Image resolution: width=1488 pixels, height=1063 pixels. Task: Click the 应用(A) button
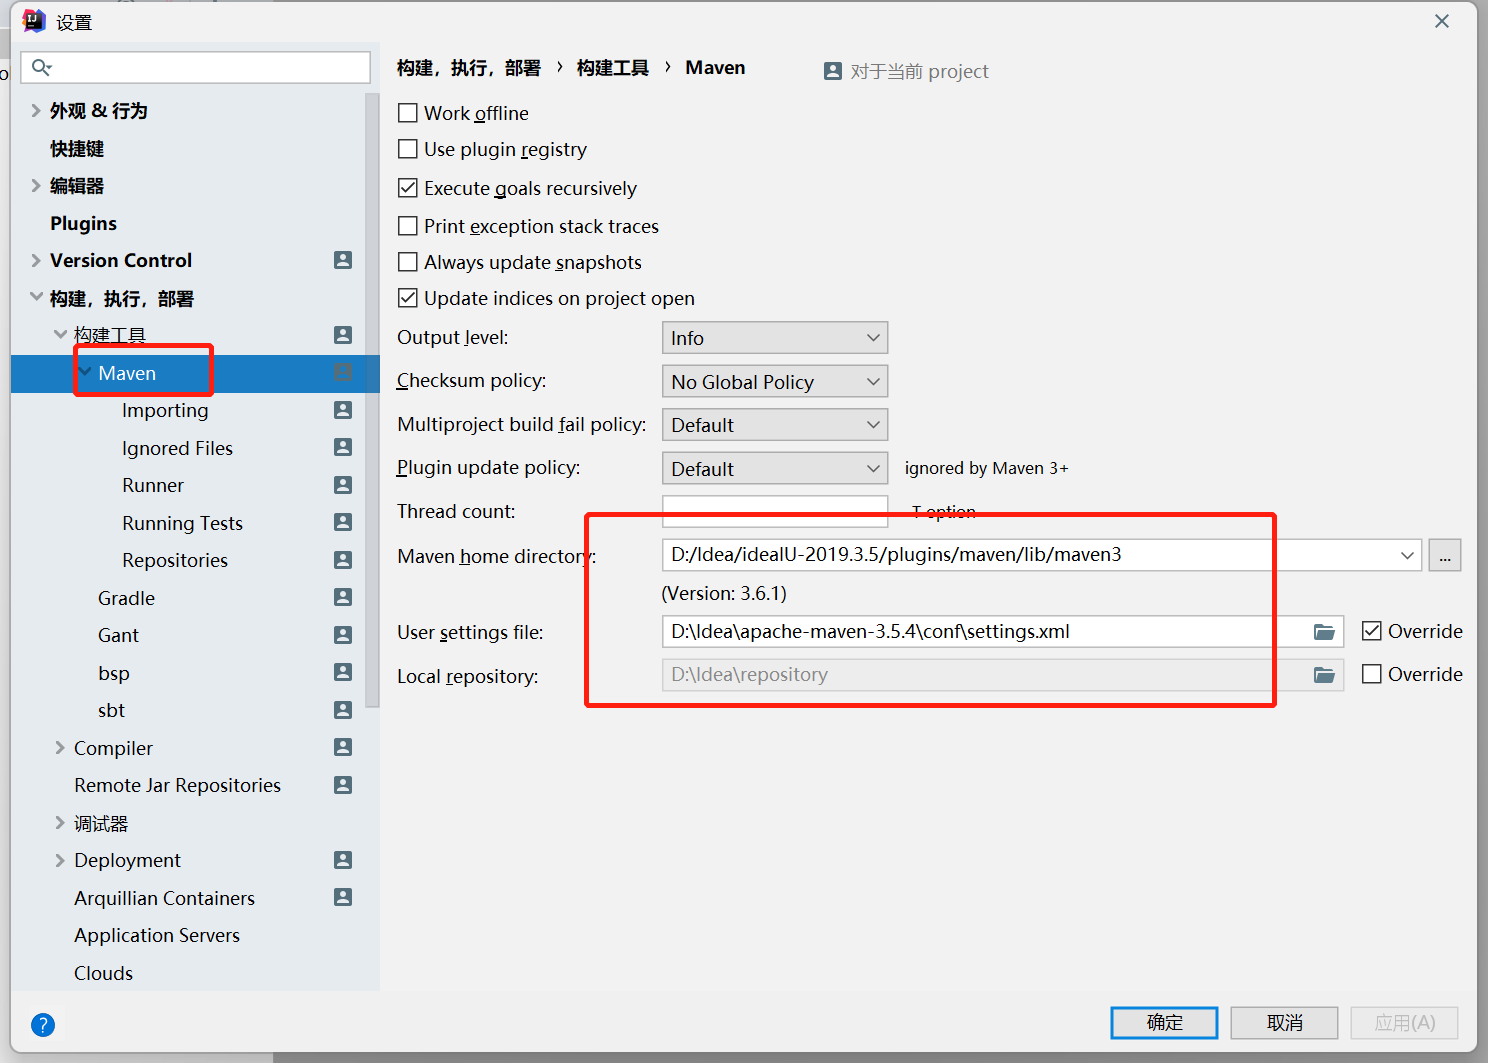[x=1404, y=1022]
